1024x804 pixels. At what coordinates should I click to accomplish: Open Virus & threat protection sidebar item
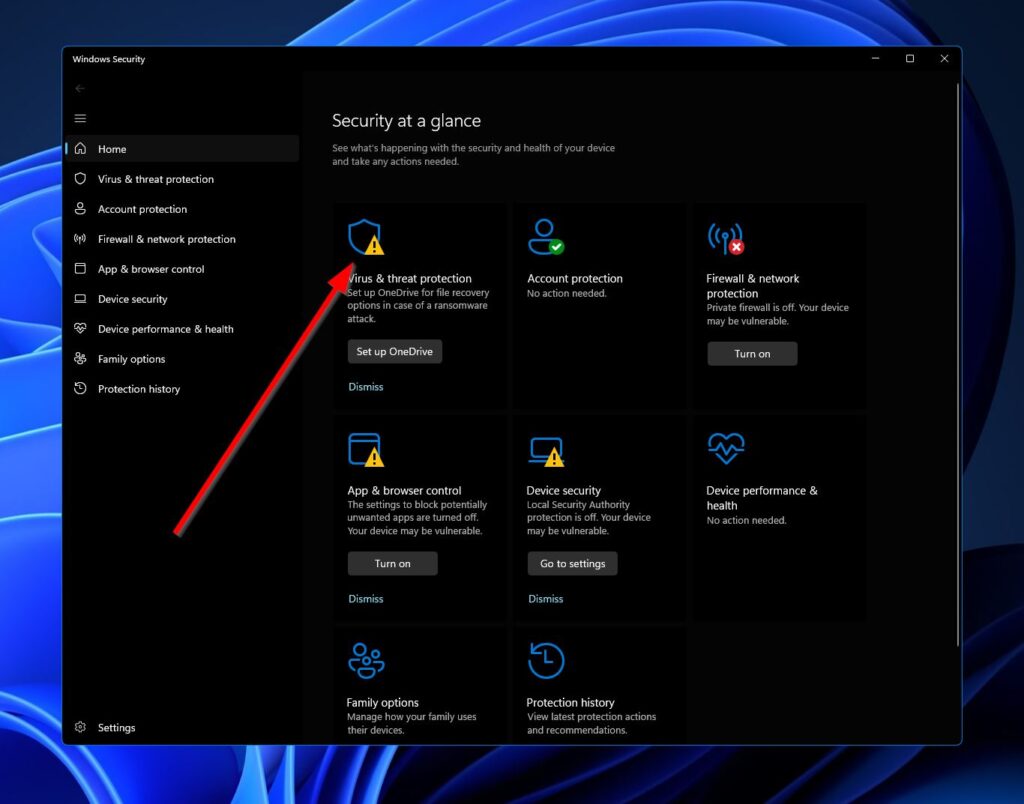pos(155,179)
